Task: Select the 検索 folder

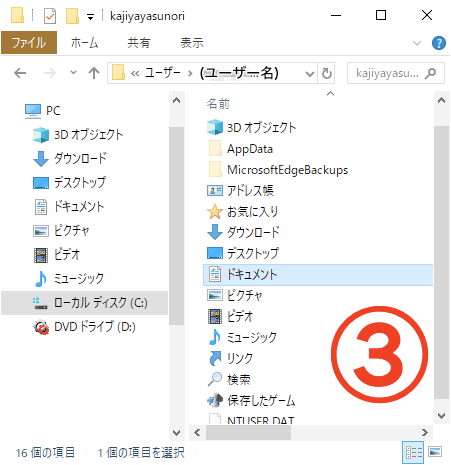Action: 229,379
